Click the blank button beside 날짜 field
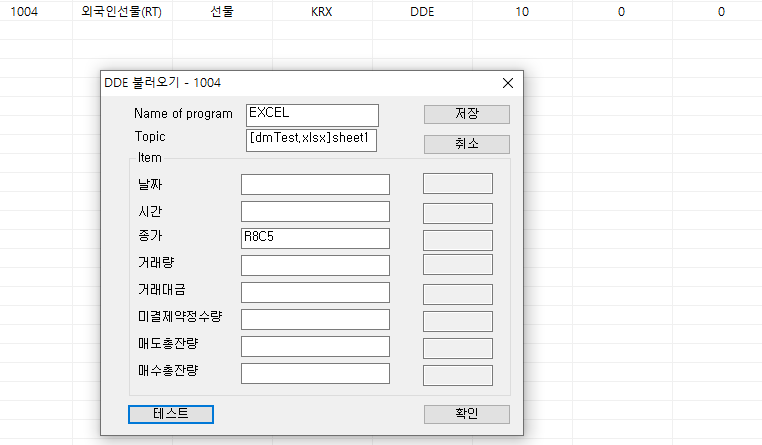The height and width of the screenshot is (445, 762). click(x=458, y=184)
